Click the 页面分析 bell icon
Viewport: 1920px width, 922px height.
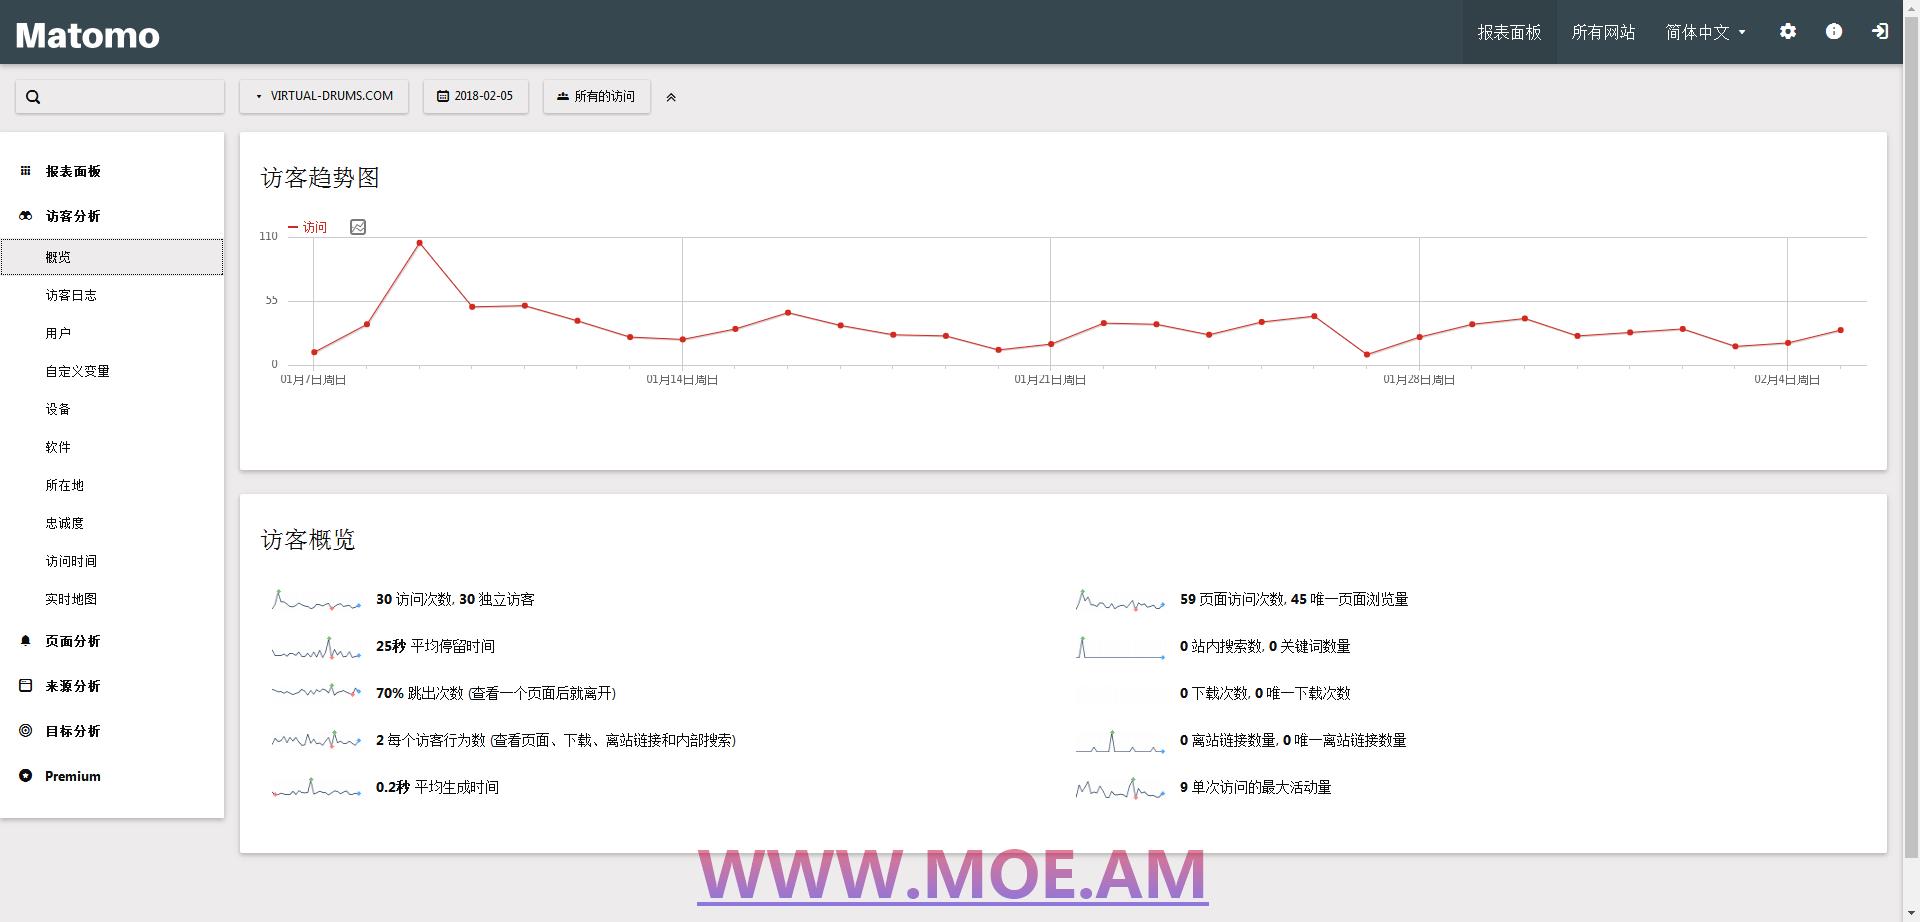point(26,641)
